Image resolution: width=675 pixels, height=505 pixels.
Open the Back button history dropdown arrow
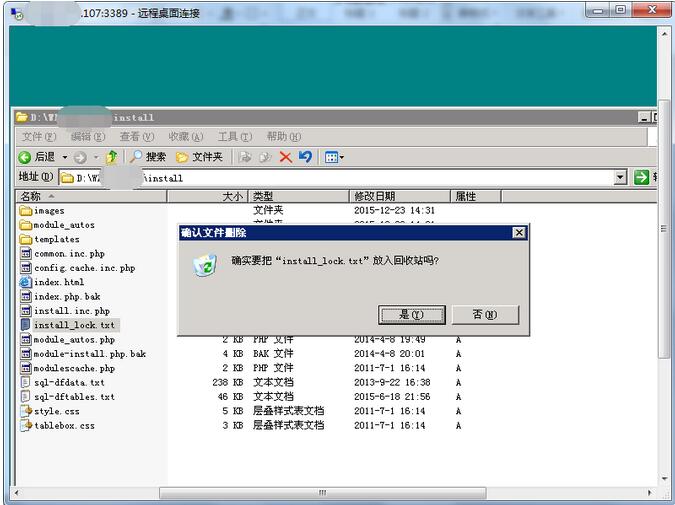65,157
